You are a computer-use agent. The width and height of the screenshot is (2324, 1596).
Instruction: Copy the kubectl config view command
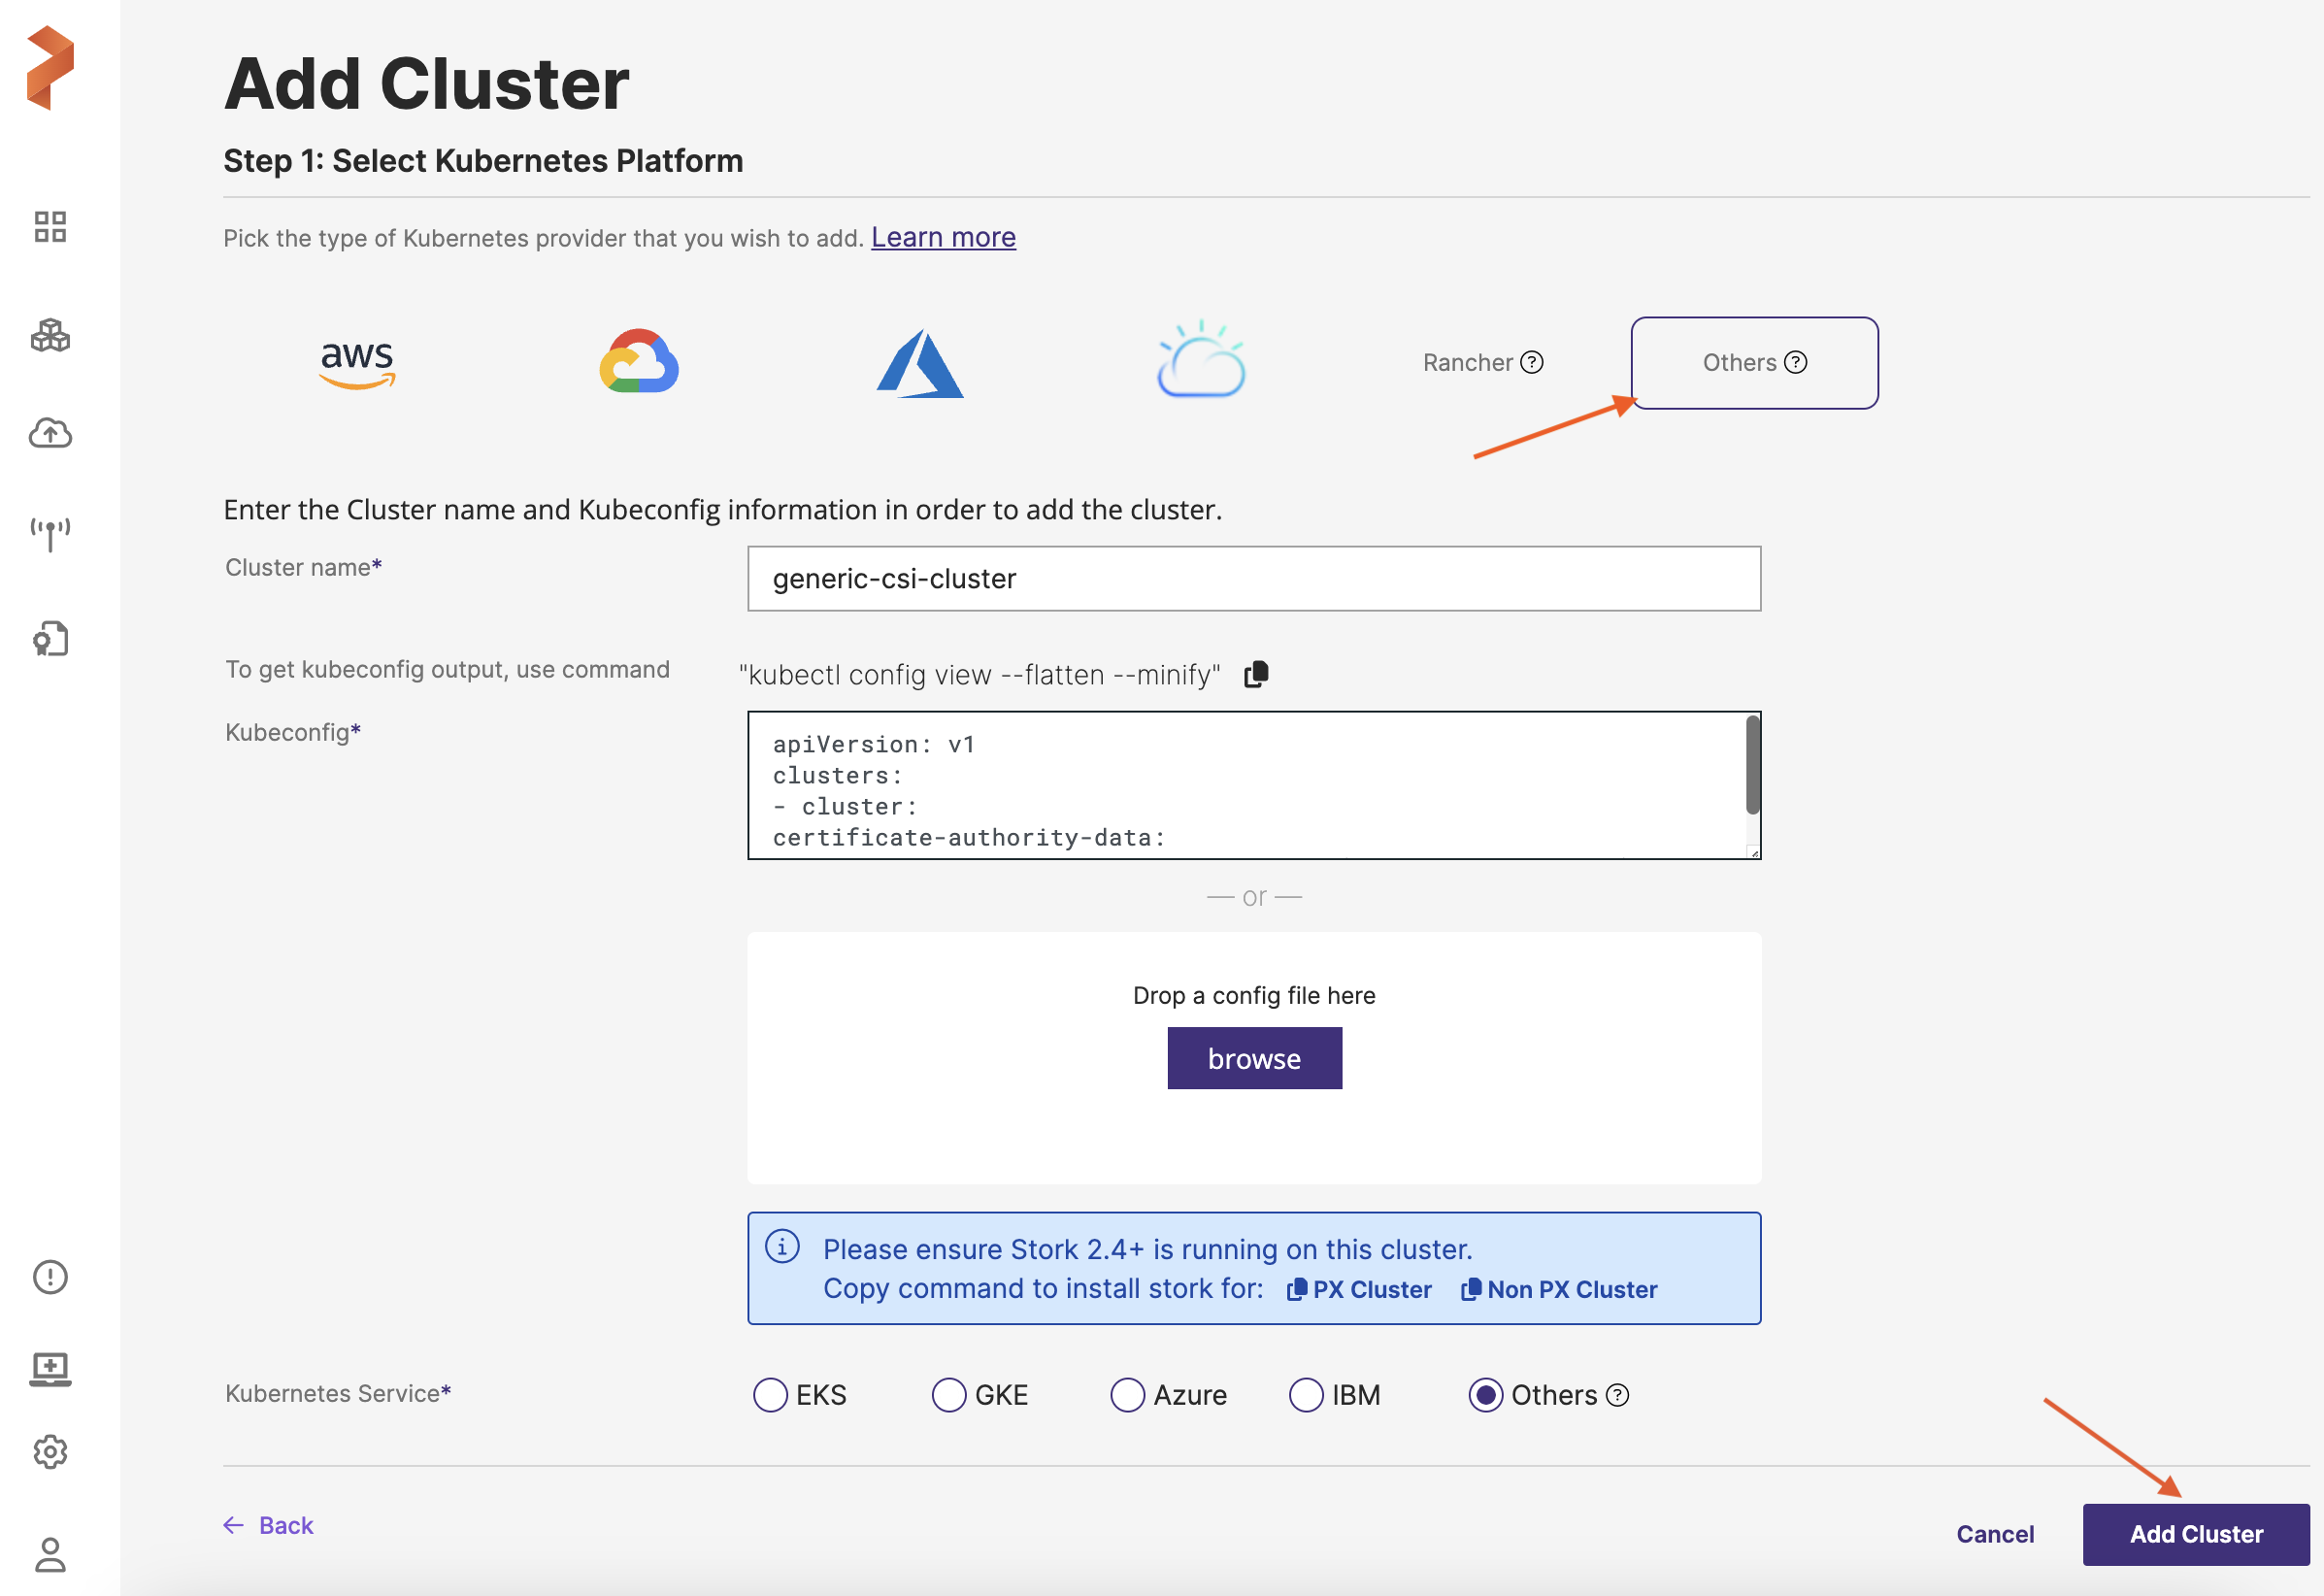tap(1256, 675)
